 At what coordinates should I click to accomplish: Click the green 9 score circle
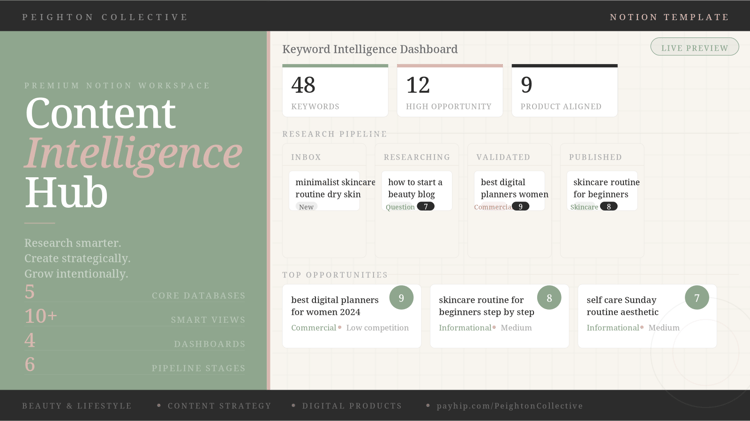pos(401,298)
